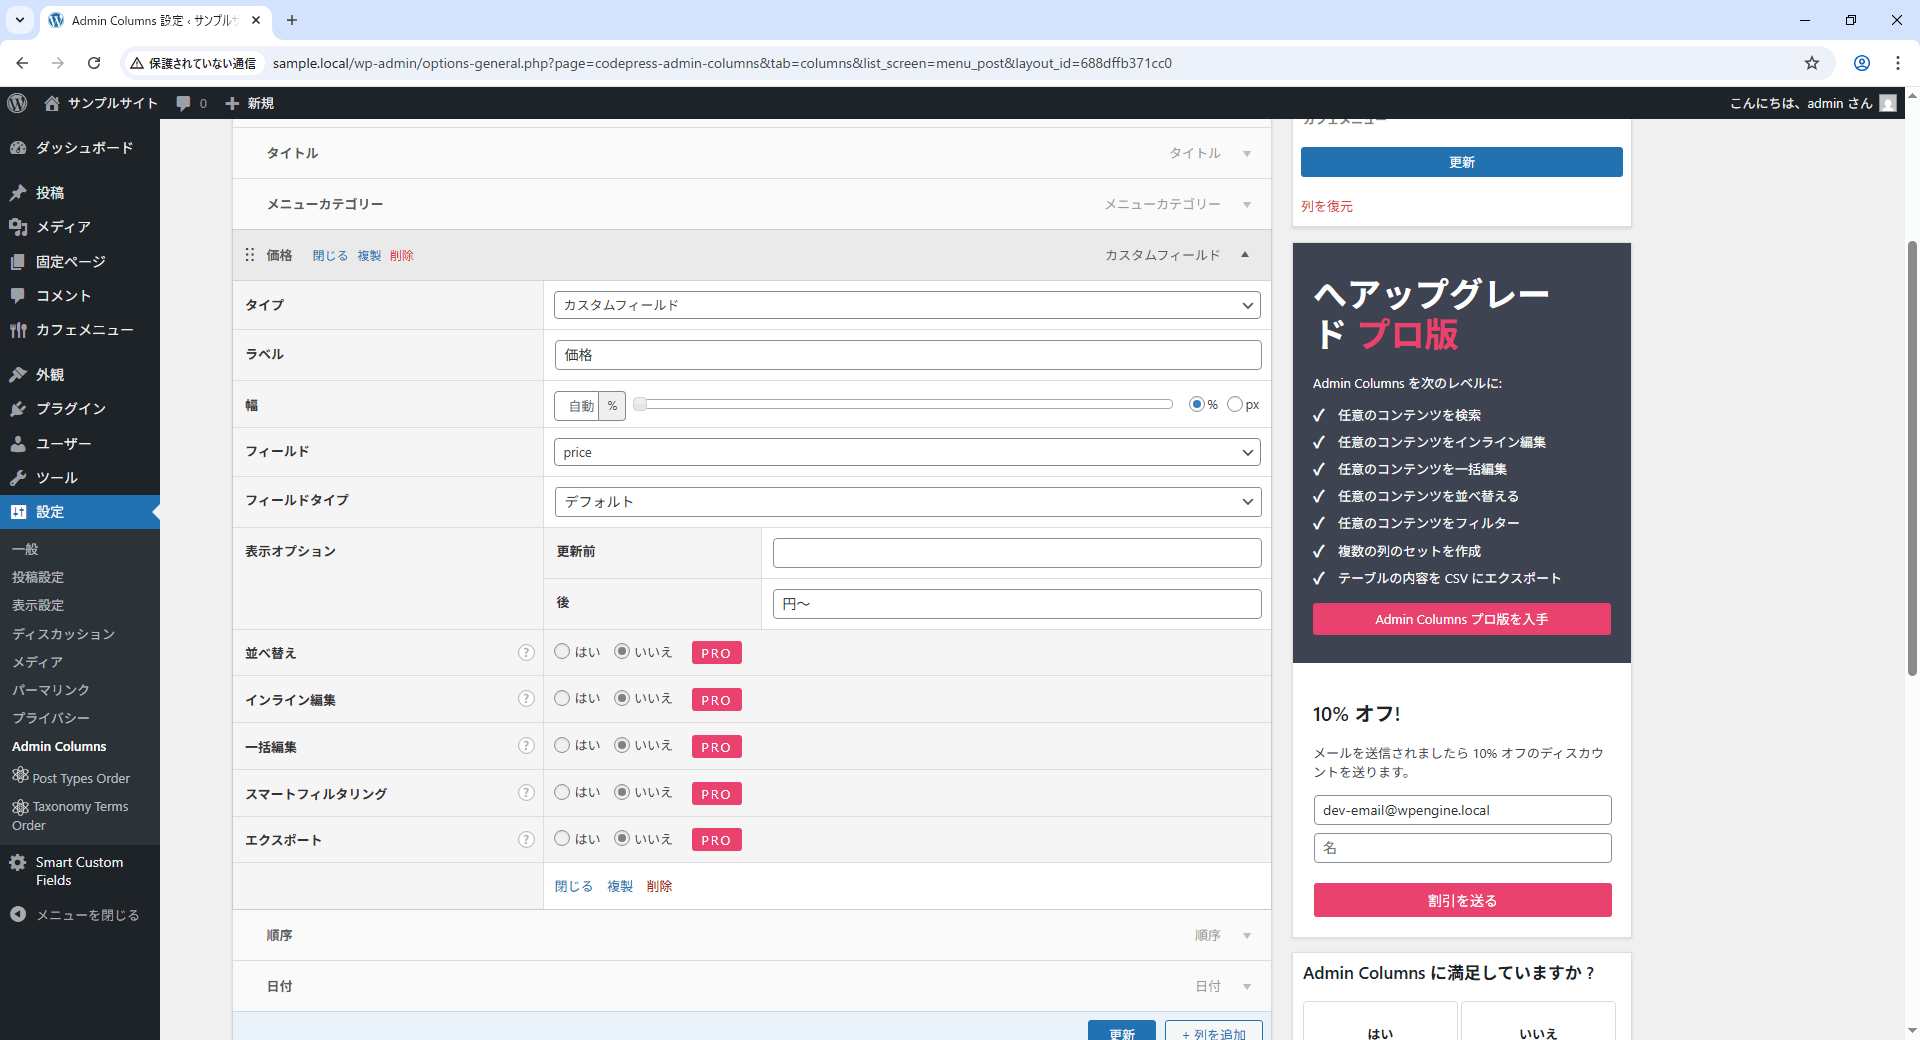
Task: Open the ダッシュボード sidebar icon
Action: coord(18,148)
